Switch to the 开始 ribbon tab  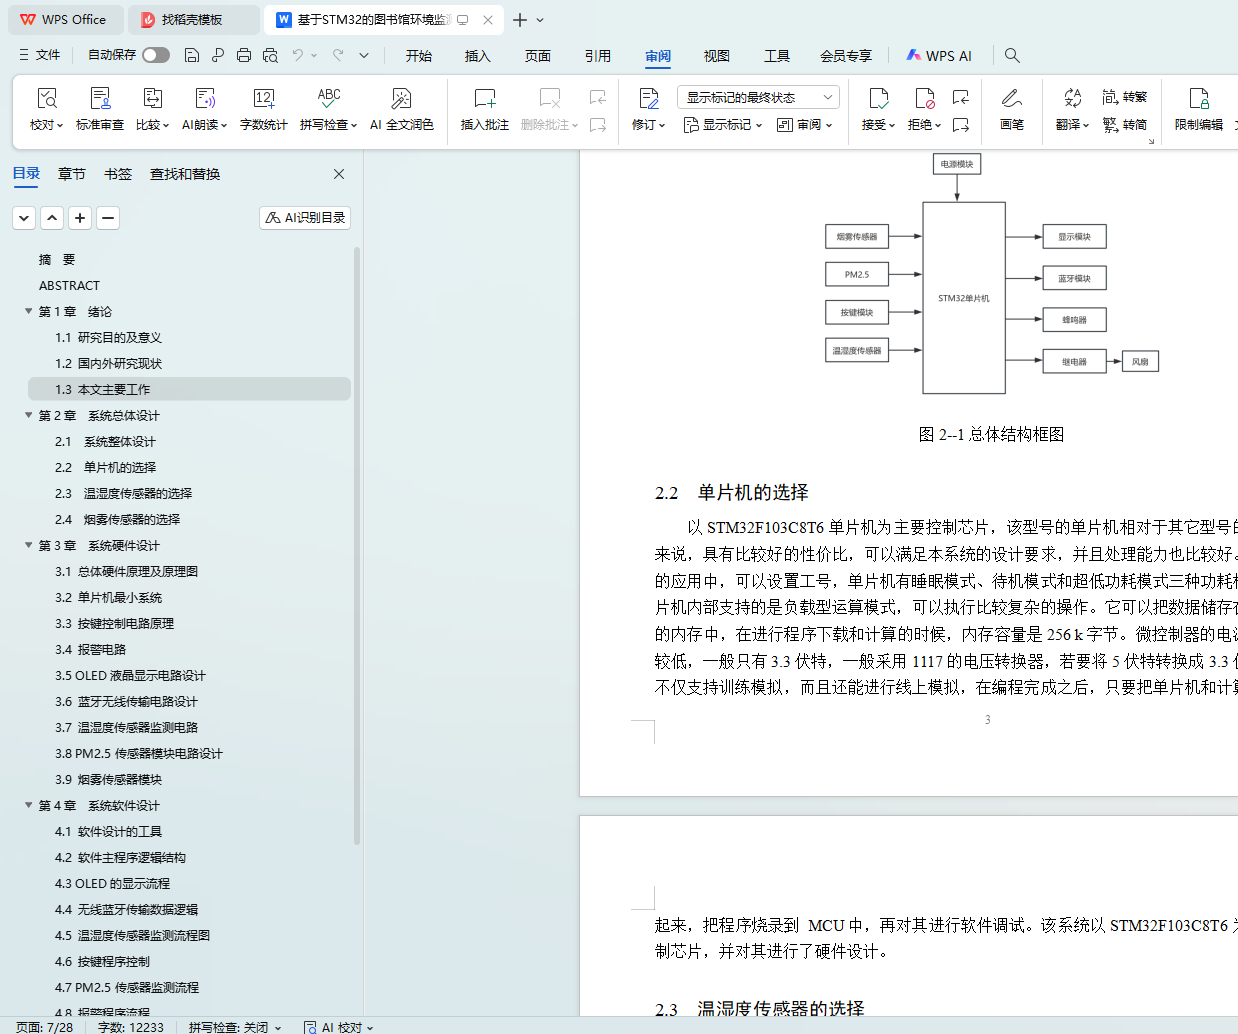(418, 56)
